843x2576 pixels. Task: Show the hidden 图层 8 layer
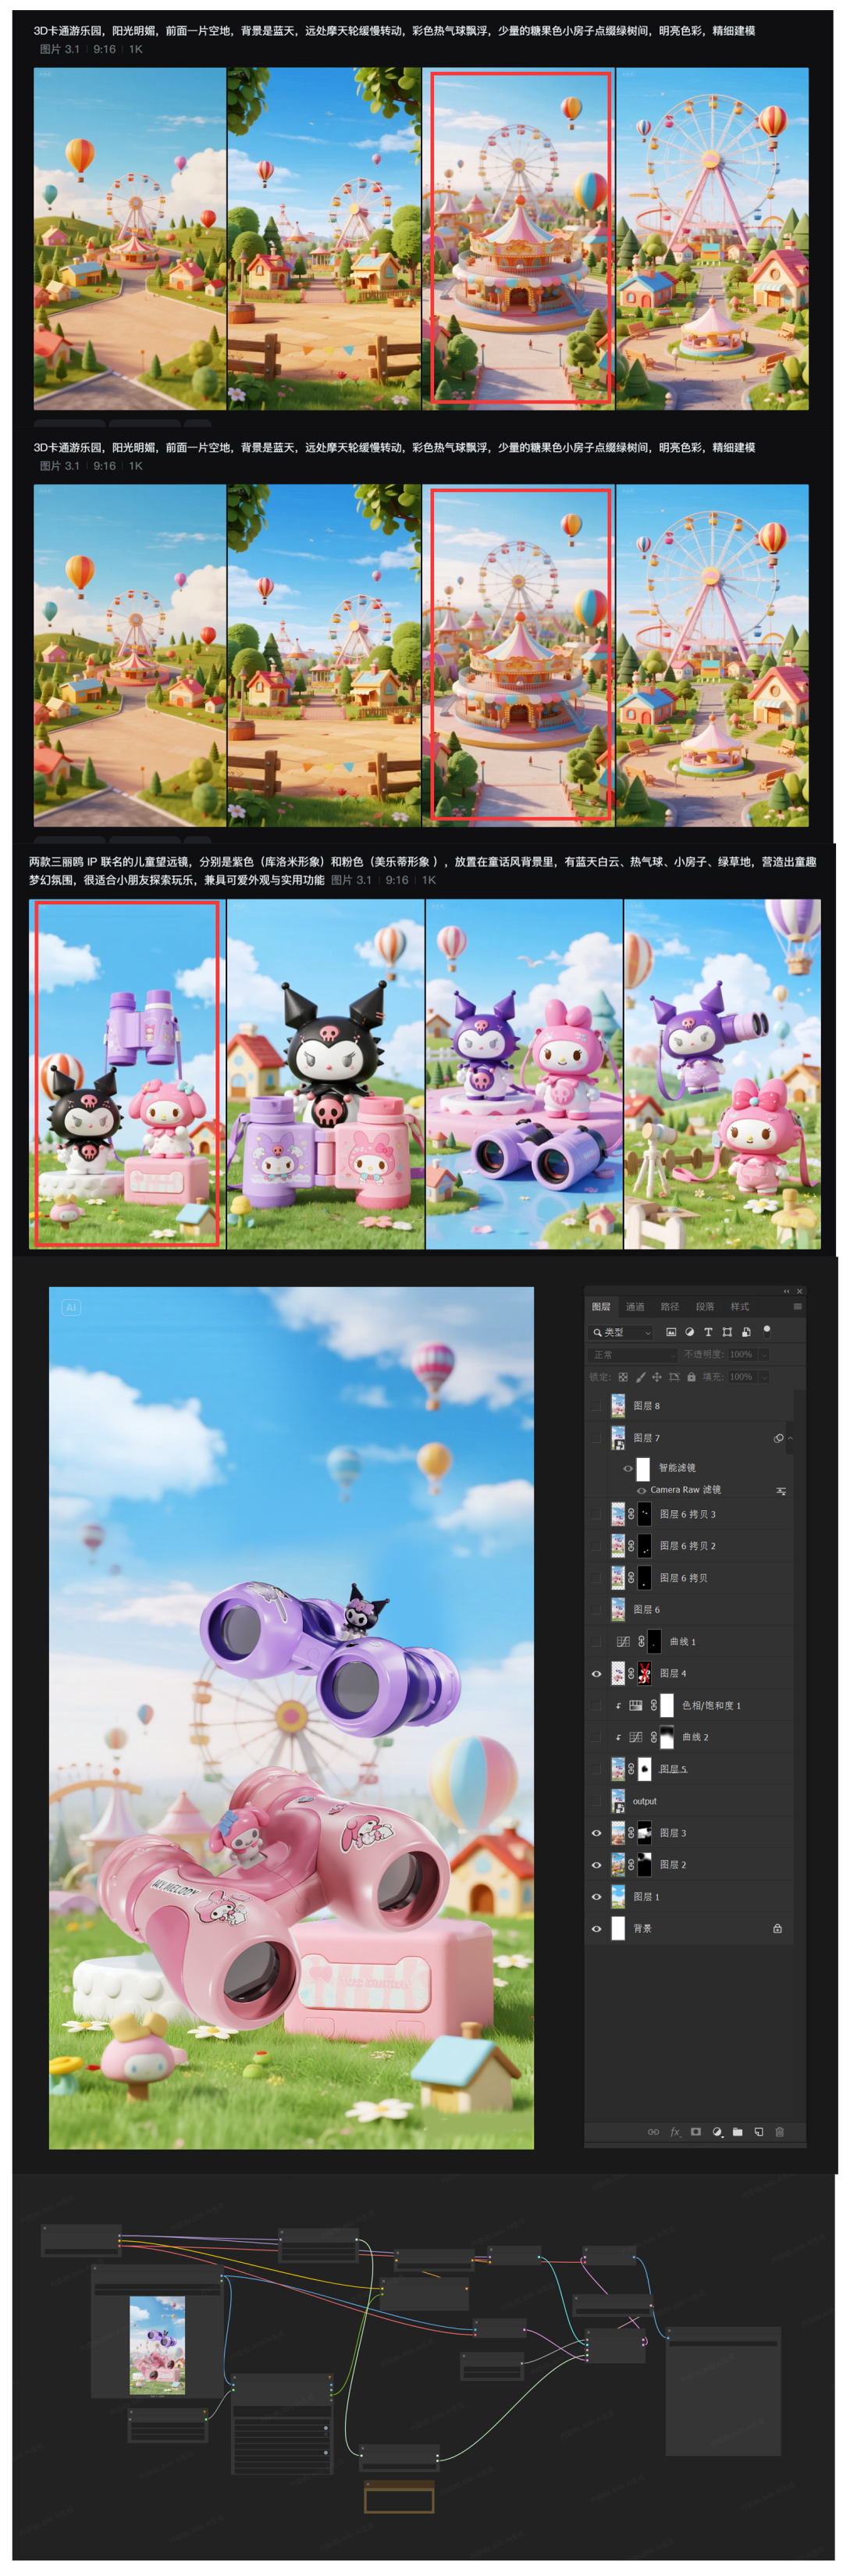click(597, 1406)
